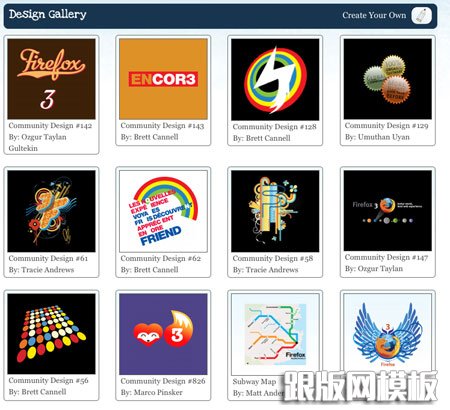
Task: Select the orange ENCOR3 design thumbnail
Action: tap(163, 79)
